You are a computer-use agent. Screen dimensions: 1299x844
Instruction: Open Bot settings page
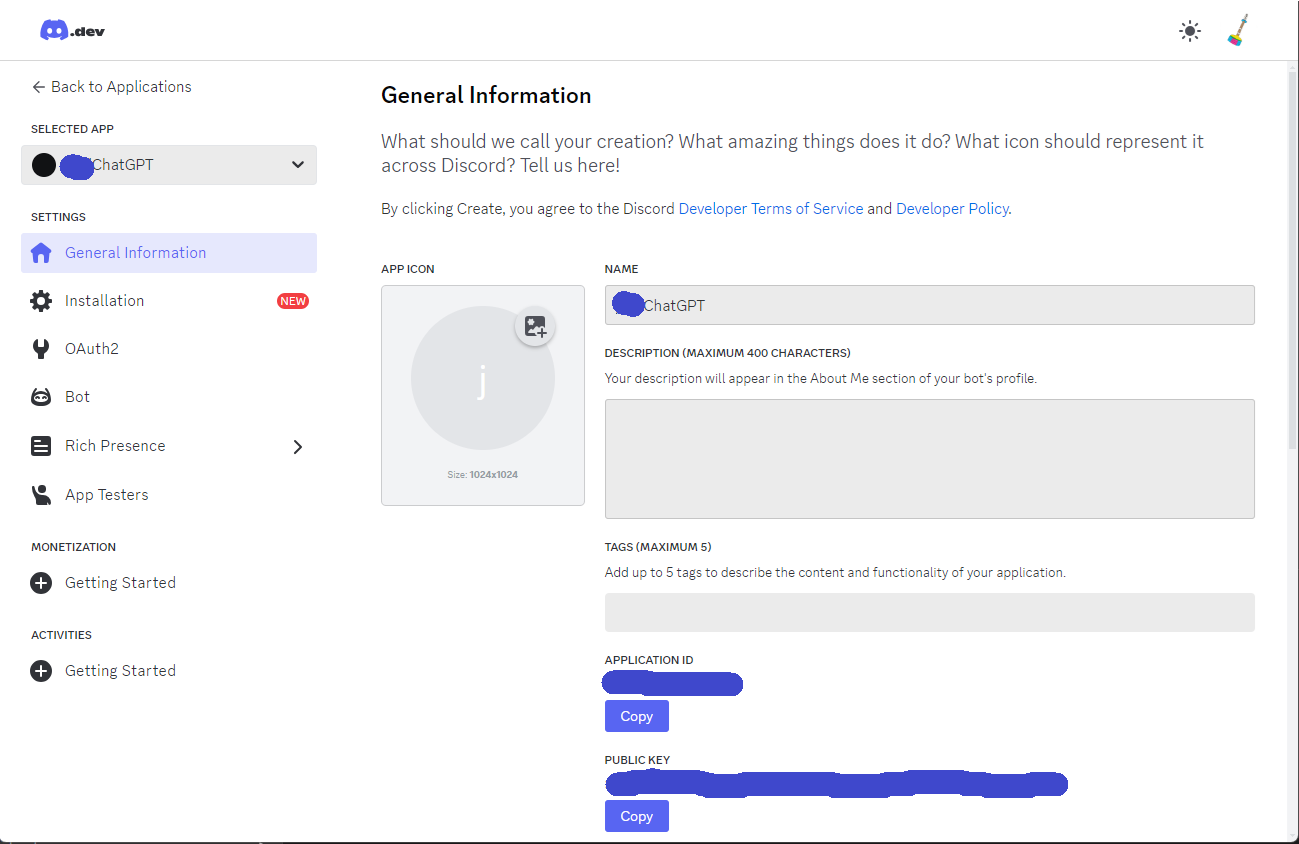[x=169, y=397]
